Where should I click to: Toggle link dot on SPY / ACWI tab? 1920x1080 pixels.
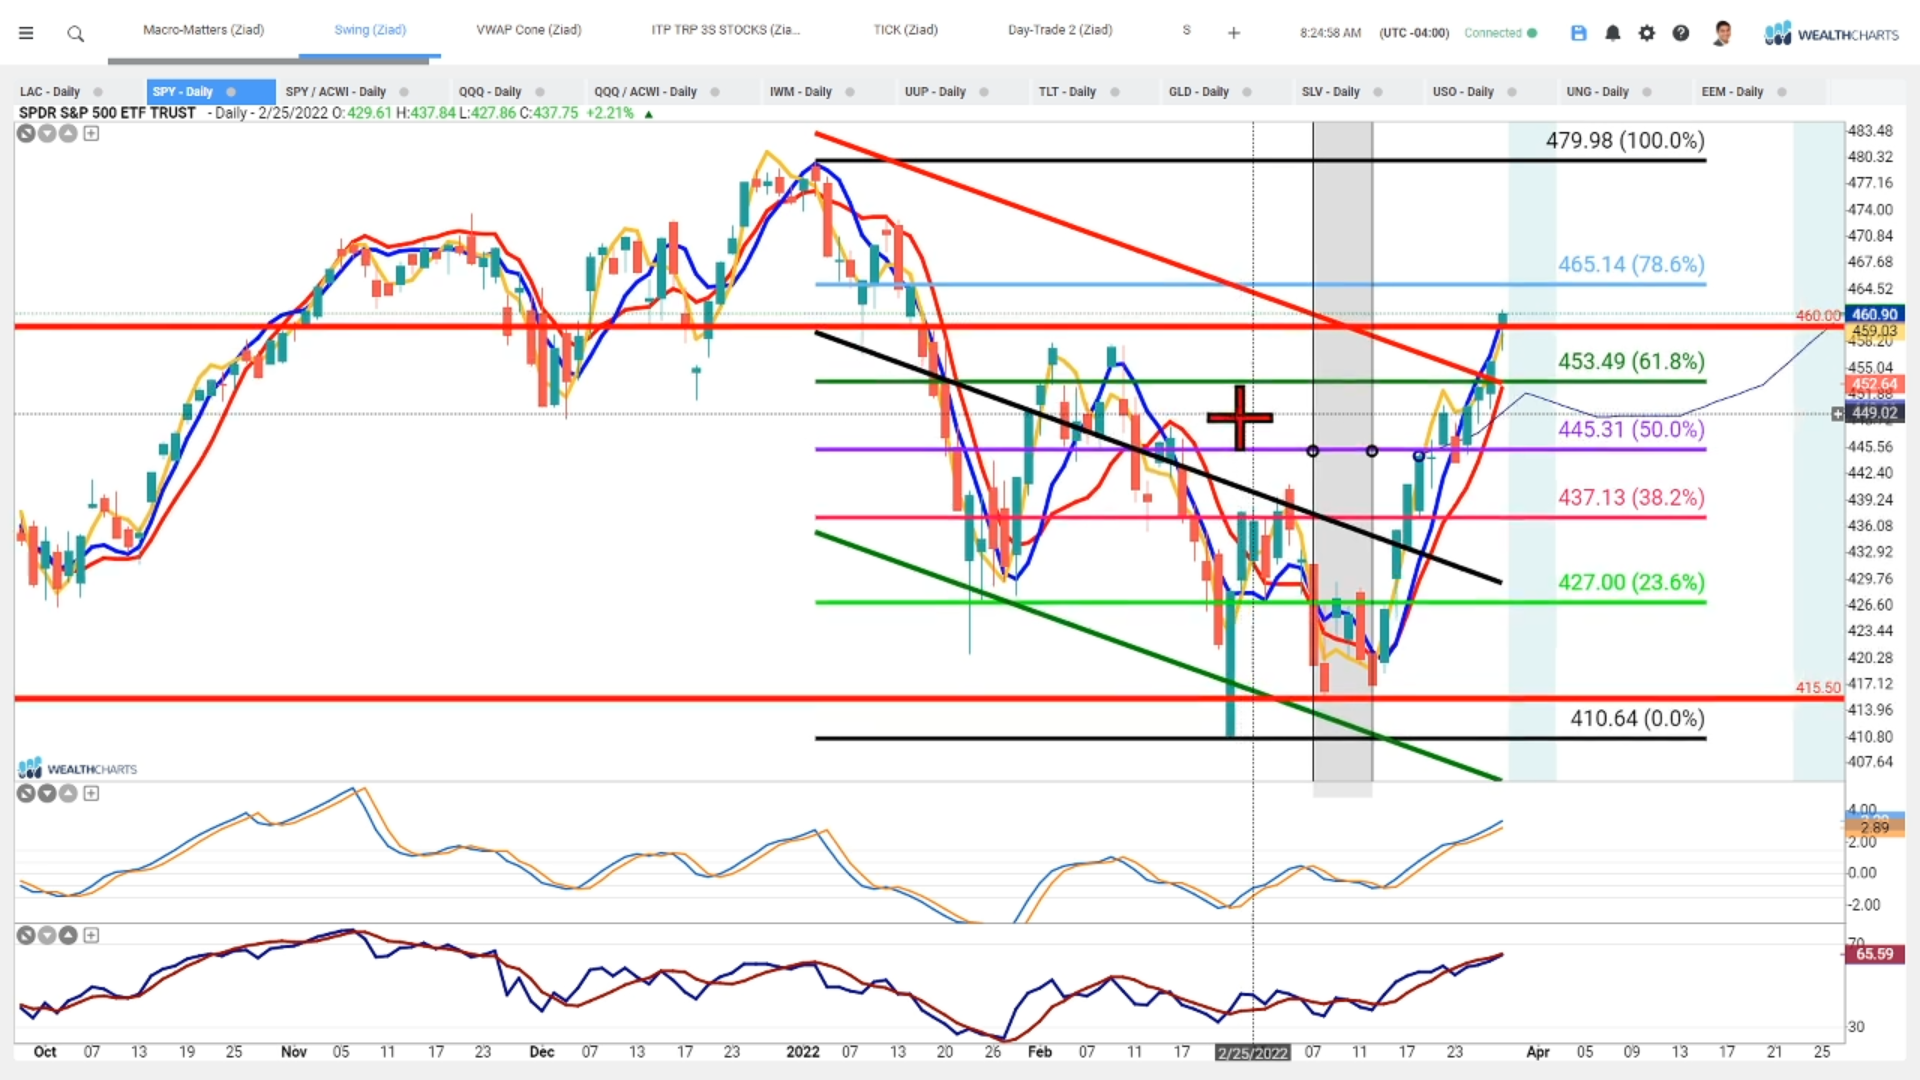[404, 91]
